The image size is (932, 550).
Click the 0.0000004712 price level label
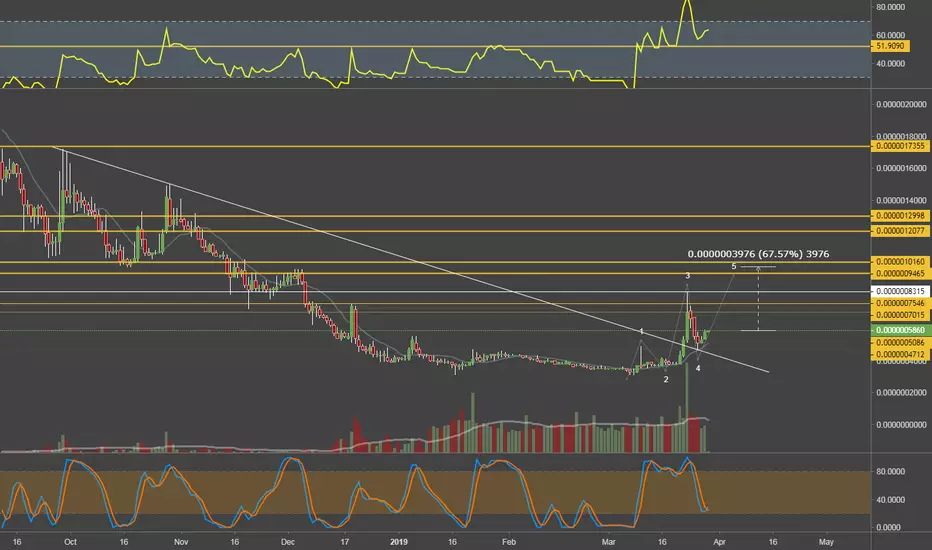coord(900,354)
